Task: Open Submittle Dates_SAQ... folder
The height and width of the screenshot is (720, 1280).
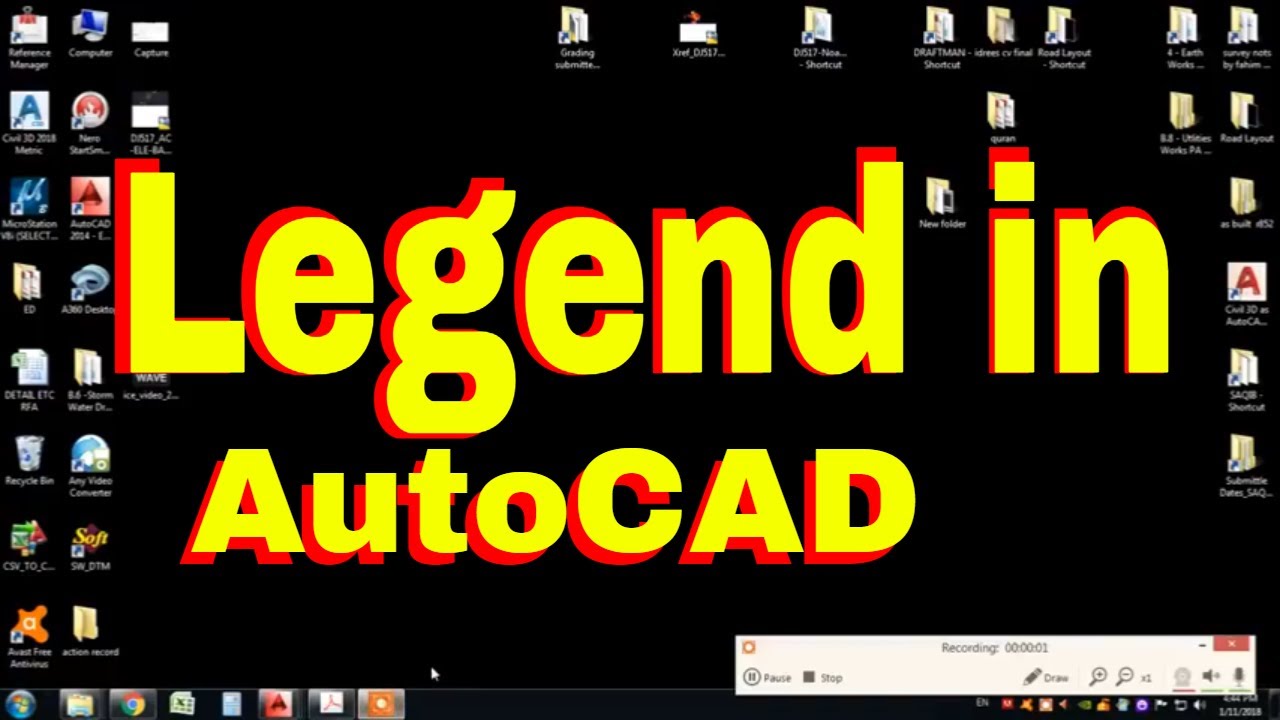Action: click(x=1246, y=467)
